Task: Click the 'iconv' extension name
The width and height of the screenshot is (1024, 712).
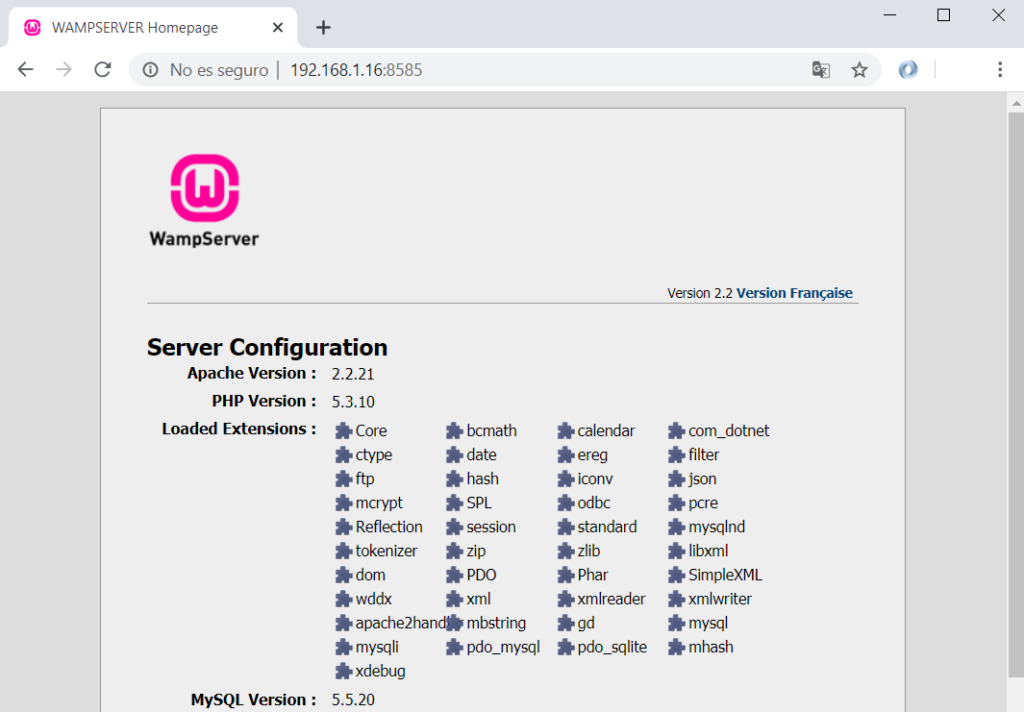Action: click(595, 479)
